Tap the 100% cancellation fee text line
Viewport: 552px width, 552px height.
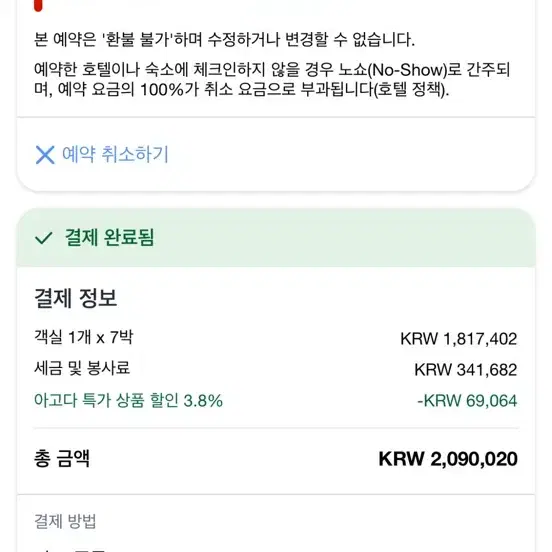pyautogui.click(x=242, y=89)
